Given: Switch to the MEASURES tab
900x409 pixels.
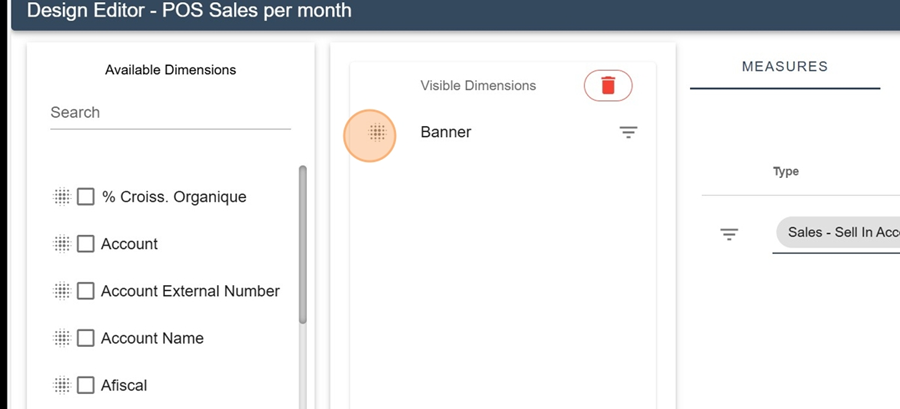Looking at the screenshot, I should (785, 67).
